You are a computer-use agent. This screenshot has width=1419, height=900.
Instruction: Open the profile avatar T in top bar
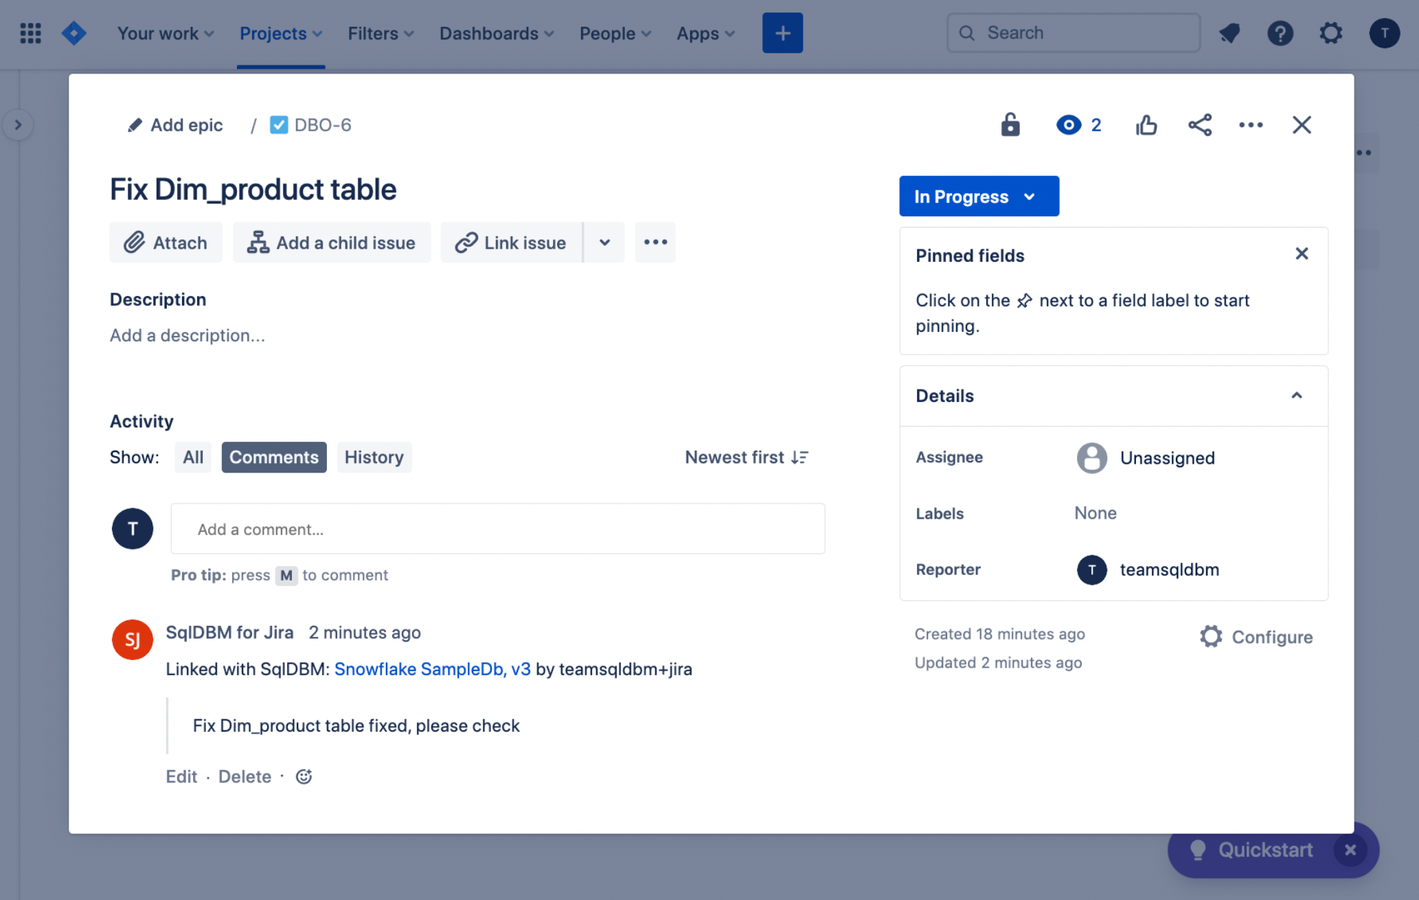(1384, 33)
